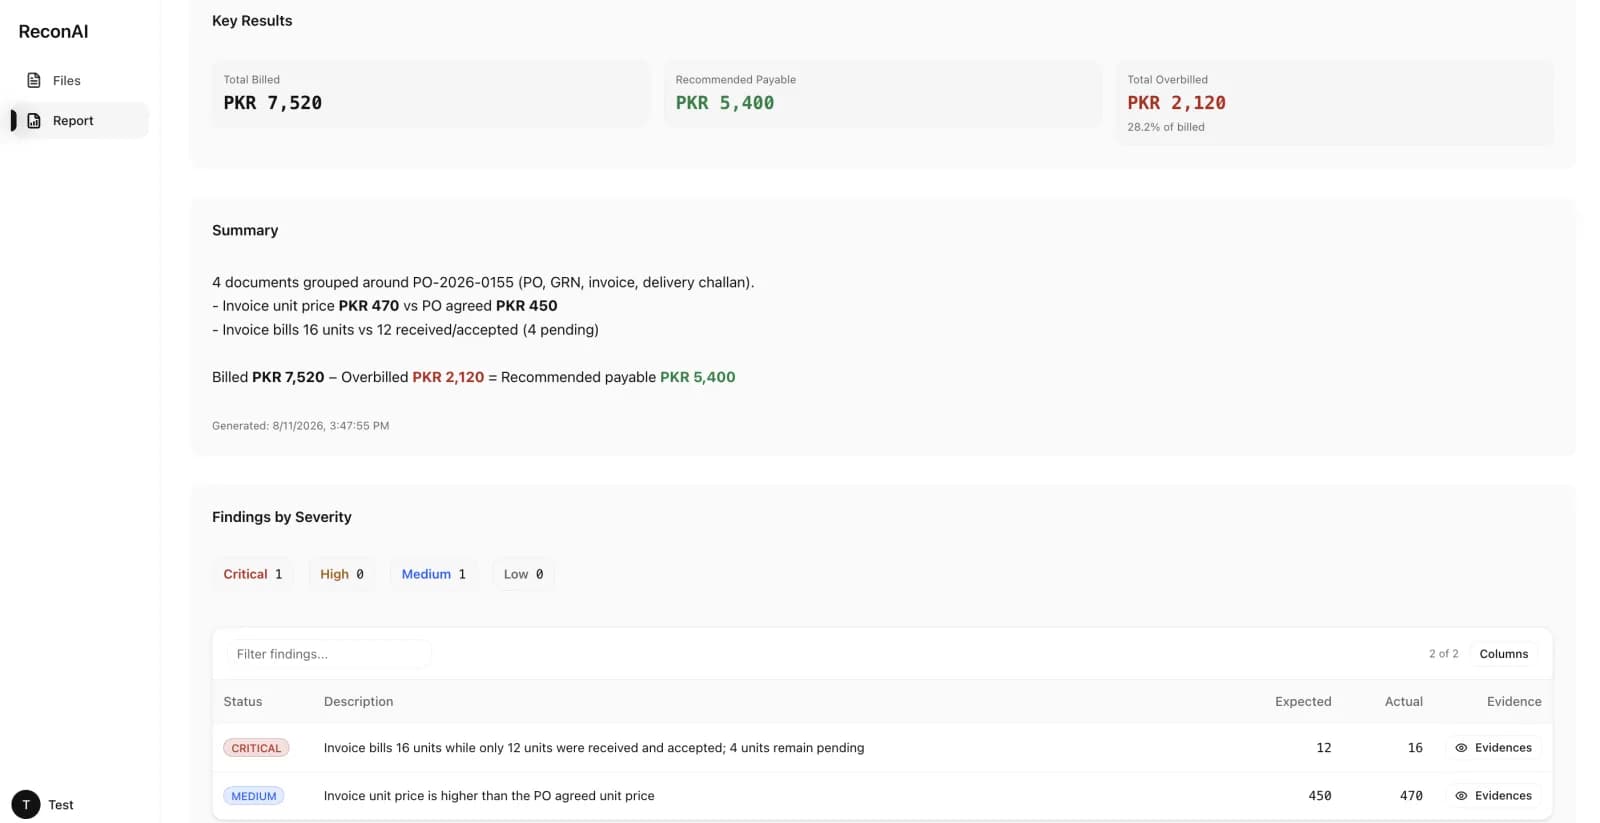Sort by the Expected column header
Screen dimensions: 1600x823
[x=1303, y=702]
